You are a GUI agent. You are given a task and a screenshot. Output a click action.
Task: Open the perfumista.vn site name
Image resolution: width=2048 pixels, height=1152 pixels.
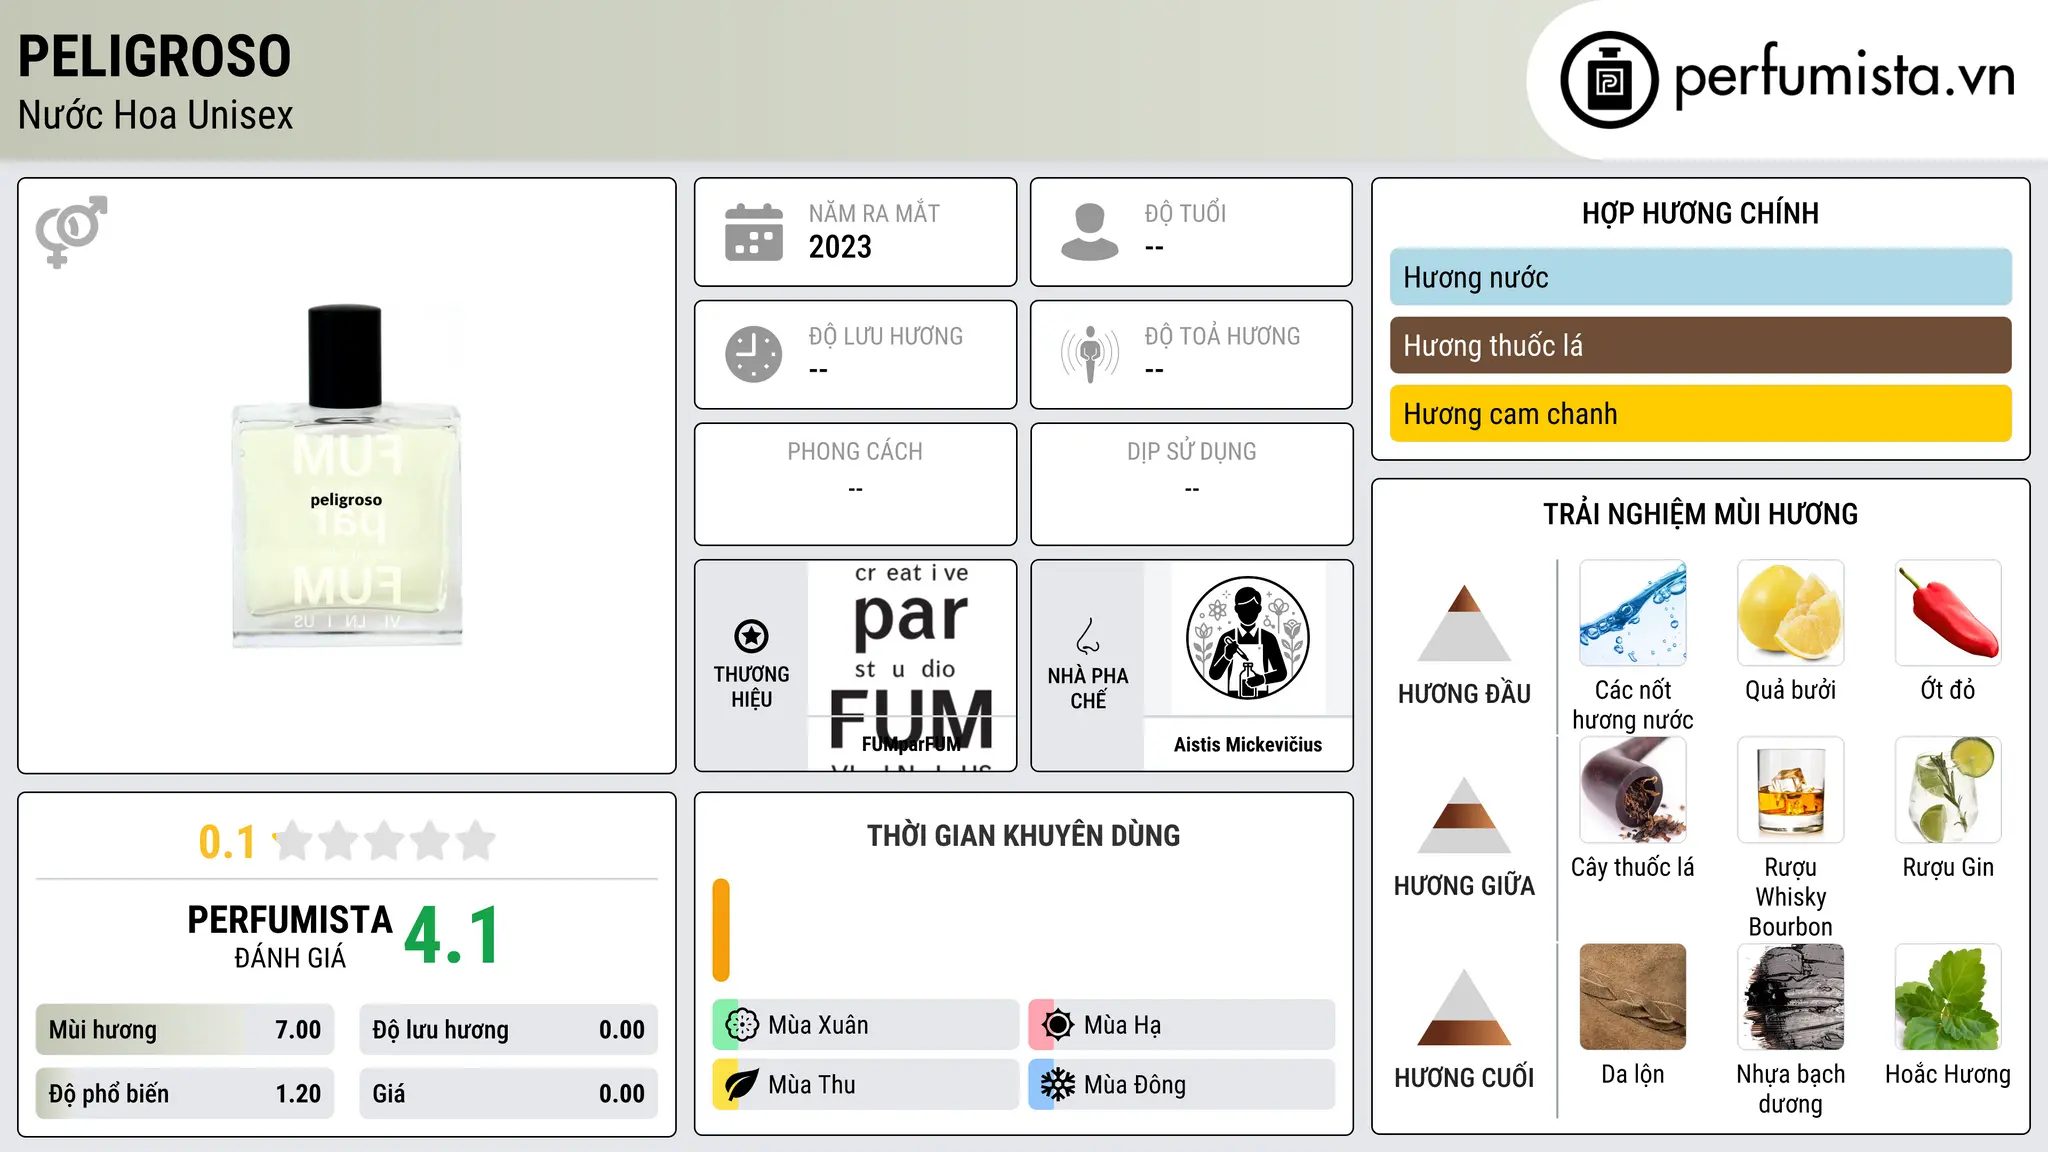pyautogui.click(x=1844, y=77)
